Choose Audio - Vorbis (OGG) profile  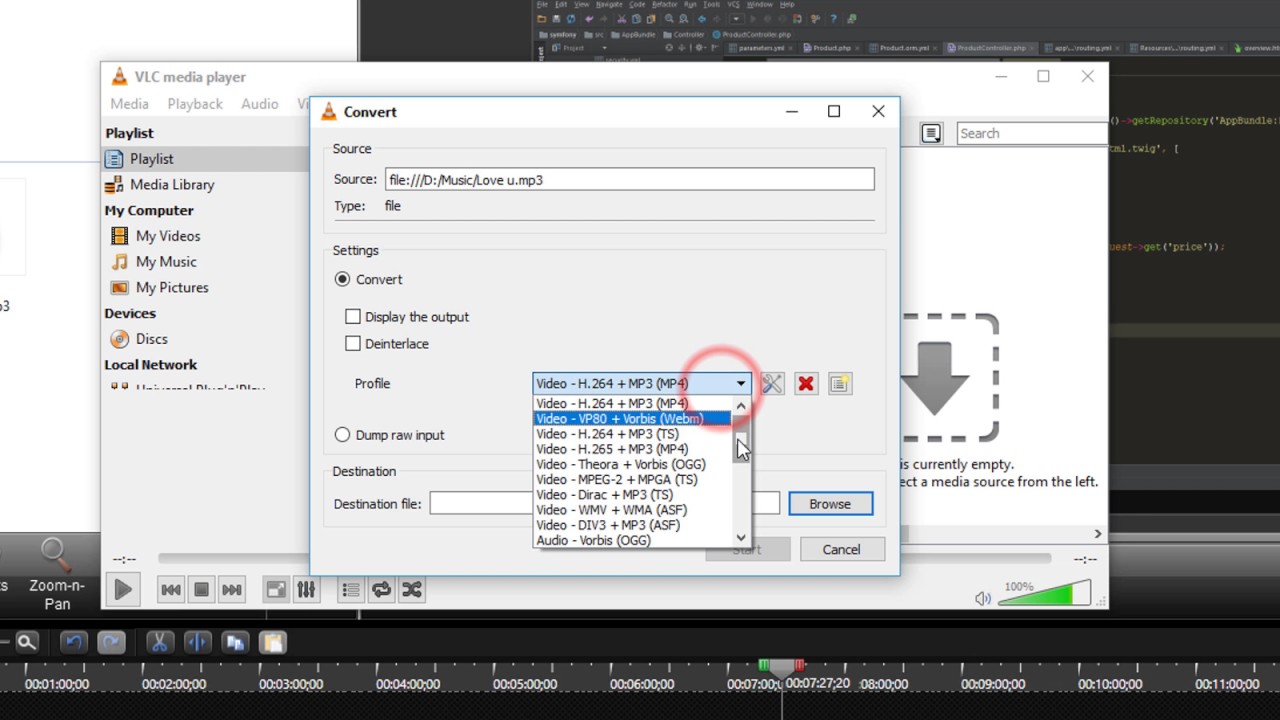coord(634,540)
